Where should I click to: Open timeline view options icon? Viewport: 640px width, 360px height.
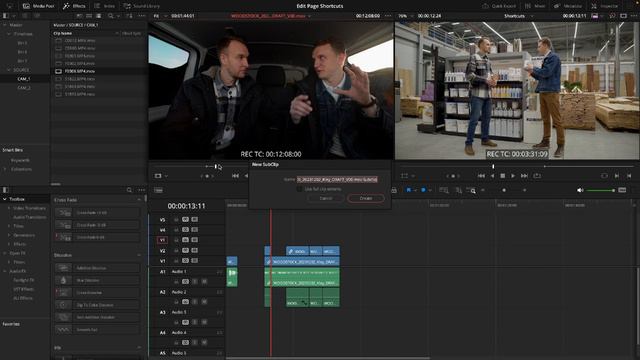click(x=158, y=190)
